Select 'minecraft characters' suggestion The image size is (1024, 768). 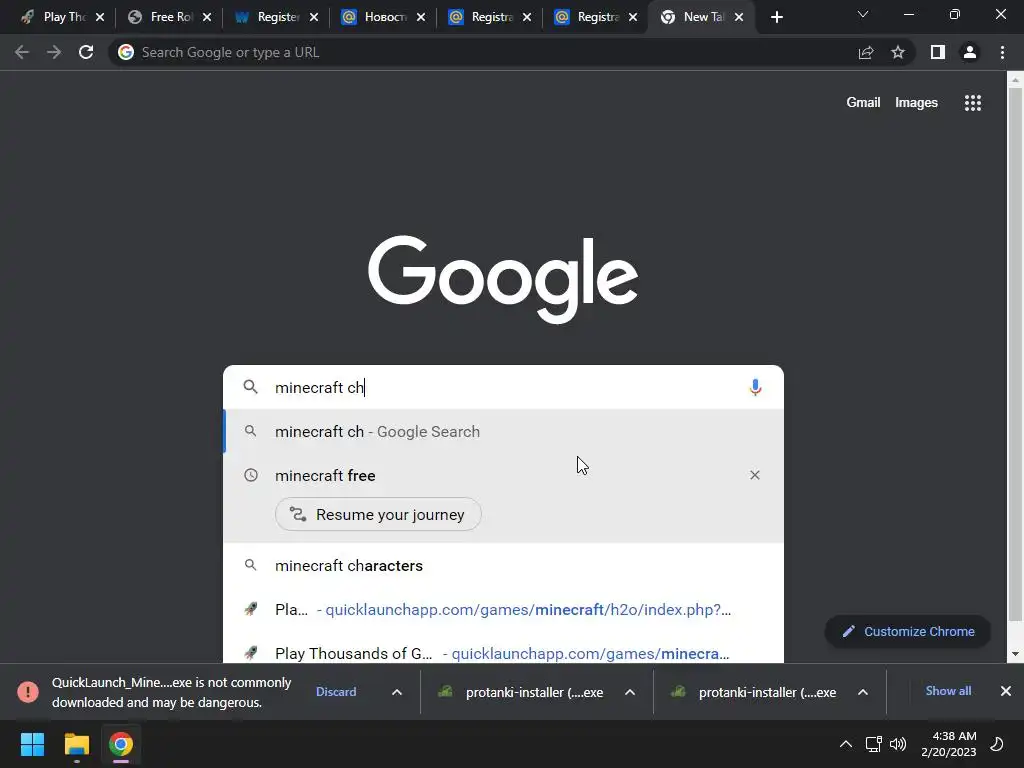pyautogui.click(x=503, y=566)
